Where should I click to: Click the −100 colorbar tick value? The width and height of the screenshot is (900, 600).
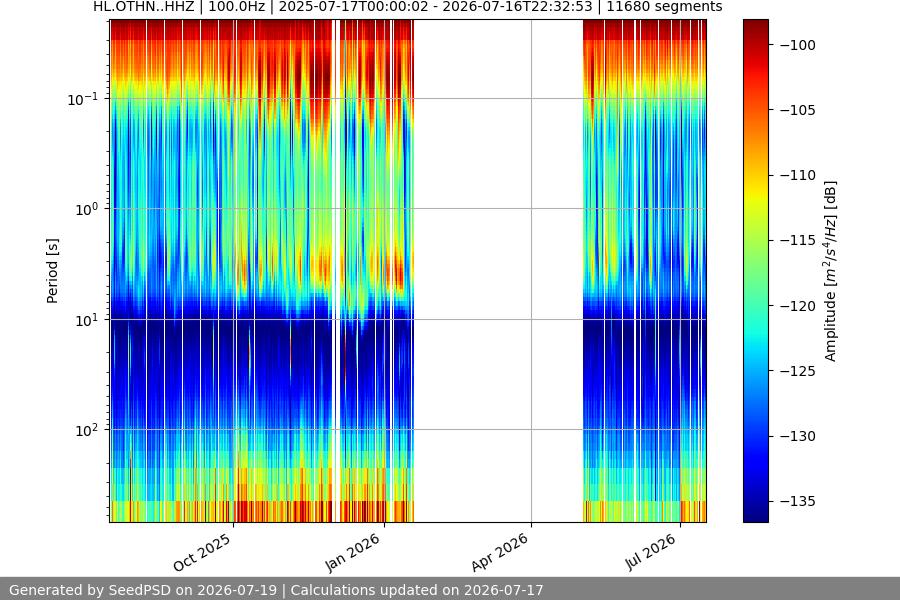(x=797, y=45)
